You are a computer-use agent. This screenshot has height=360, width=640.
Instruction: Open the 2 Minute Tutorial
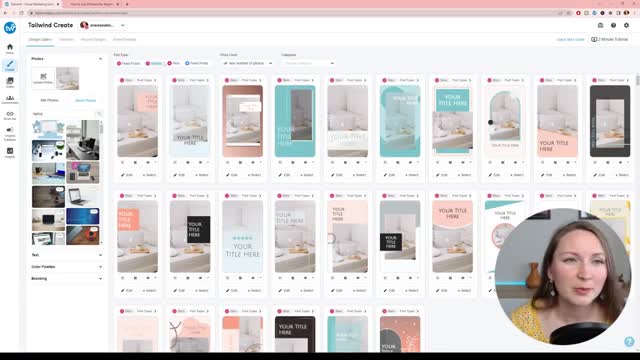click(609, 40)
